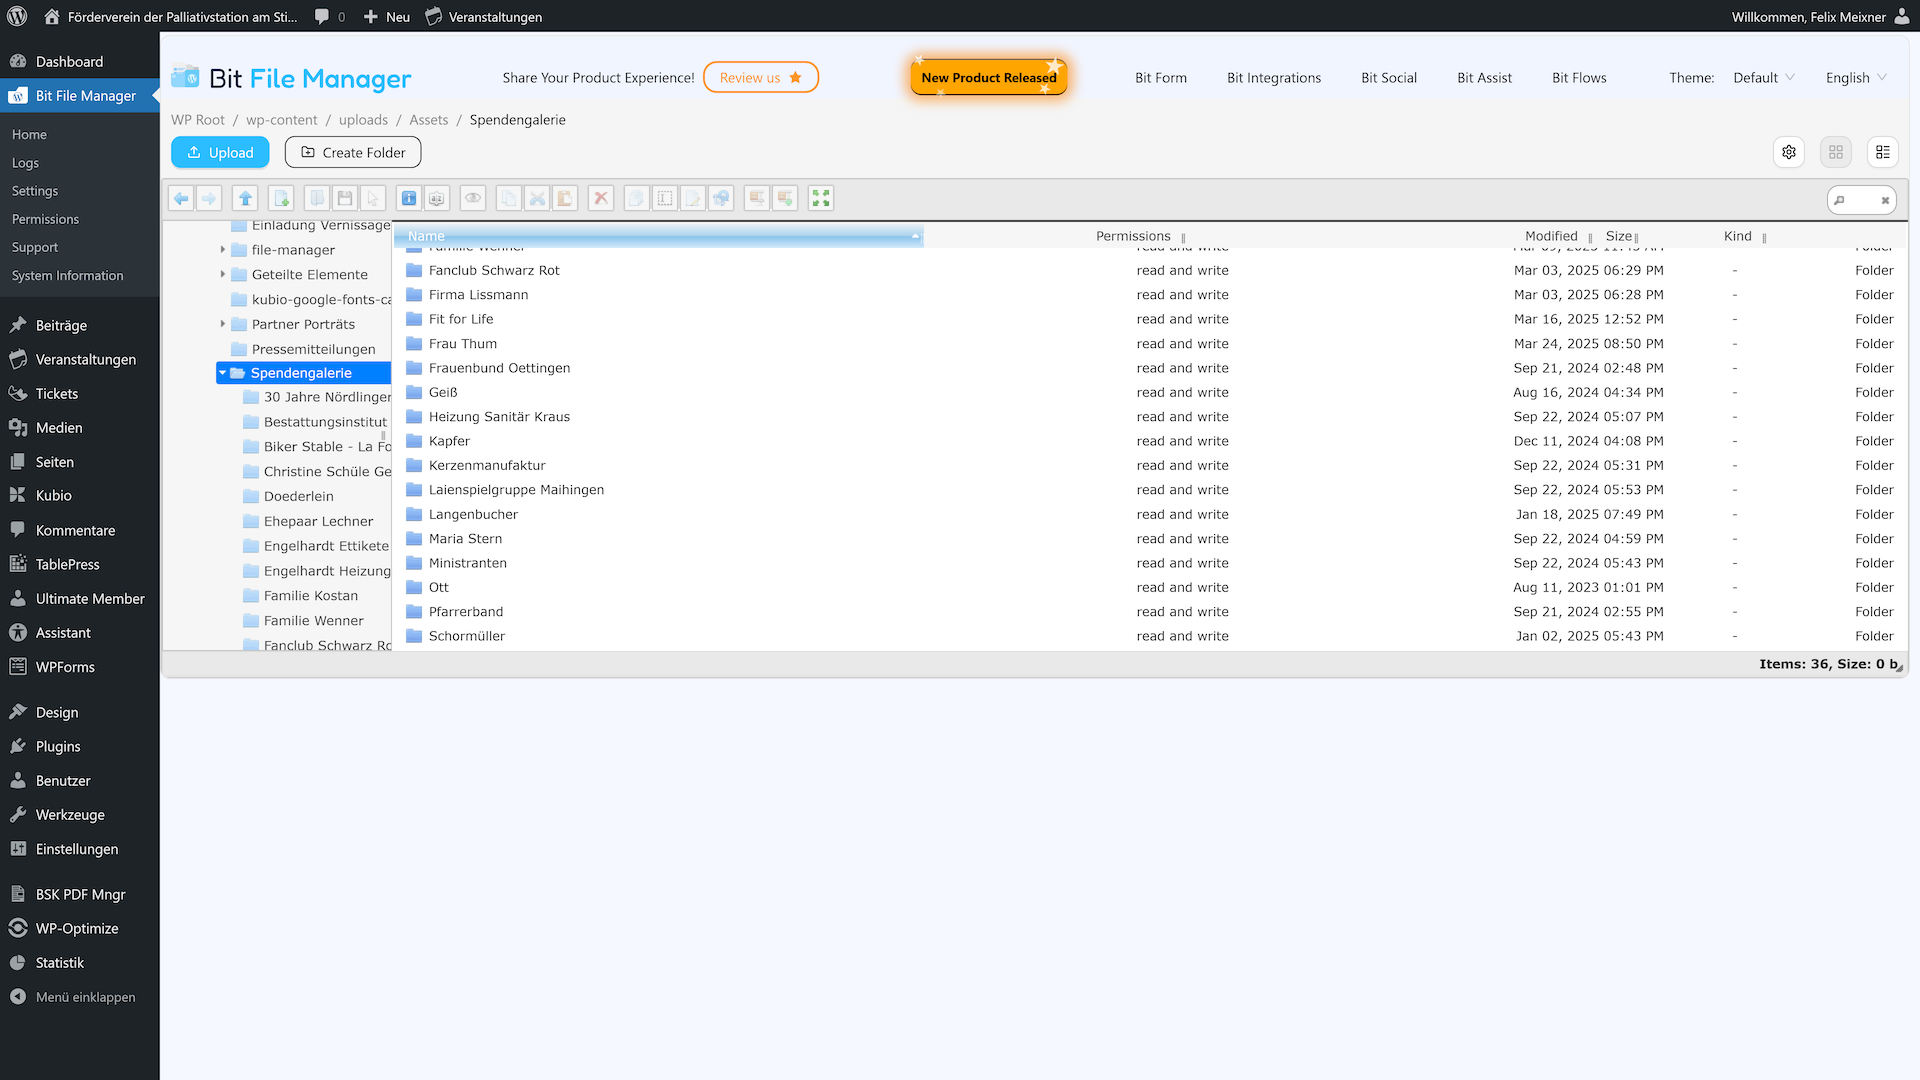
Task: Open the blue info icon
Action: [409, 198]
